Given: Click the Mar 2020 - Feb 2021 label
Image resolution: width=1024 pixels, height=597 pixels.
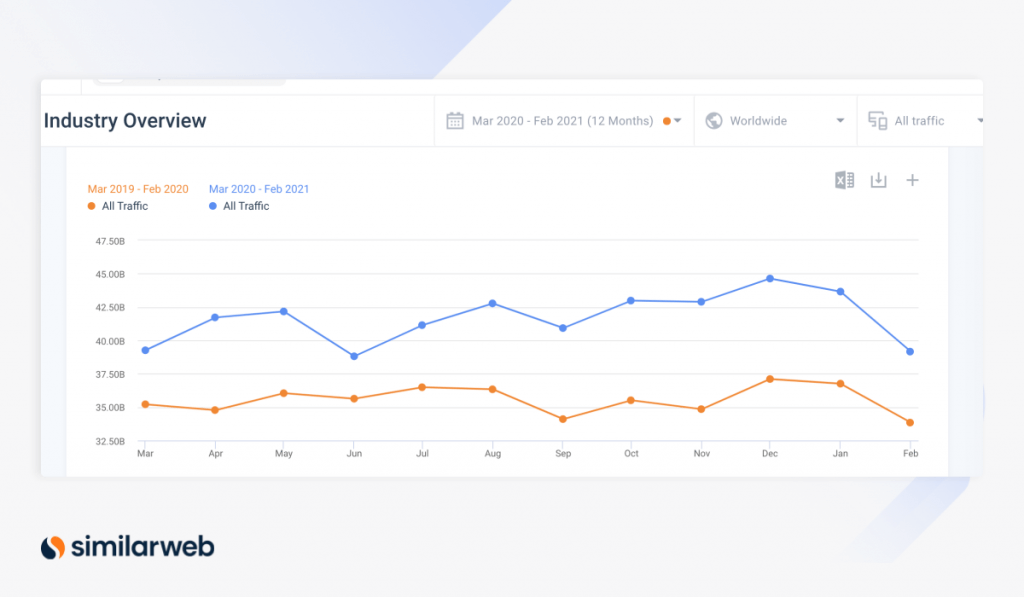Looking at the screenshot, I should 258,188.
